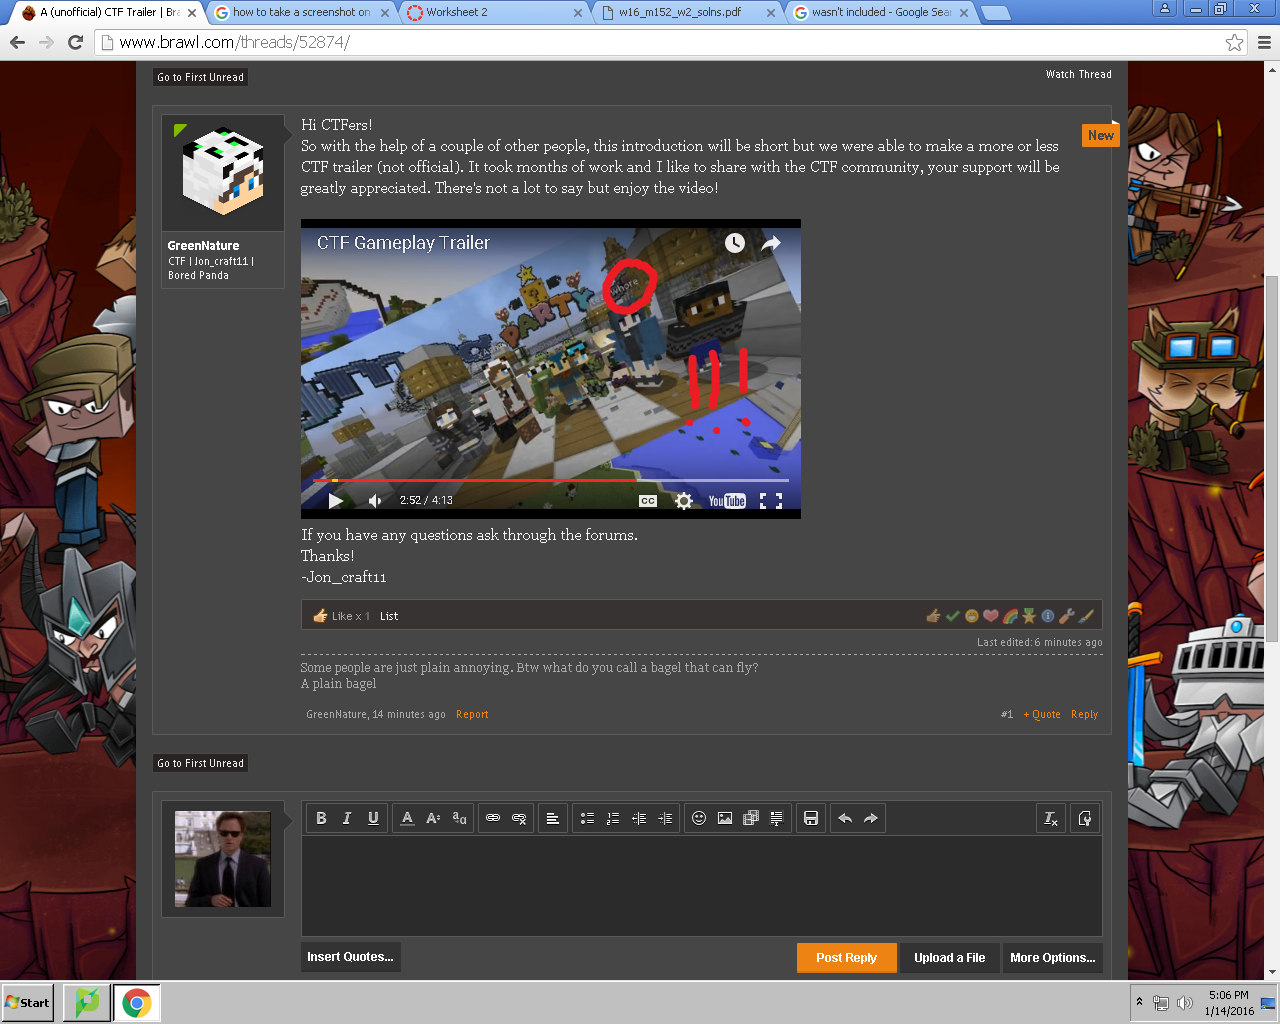Screen dimensions: 1280x1024
Task: Open the text alignment dropdown in editor
Action: pyautogui.click(x=552, y=818)
